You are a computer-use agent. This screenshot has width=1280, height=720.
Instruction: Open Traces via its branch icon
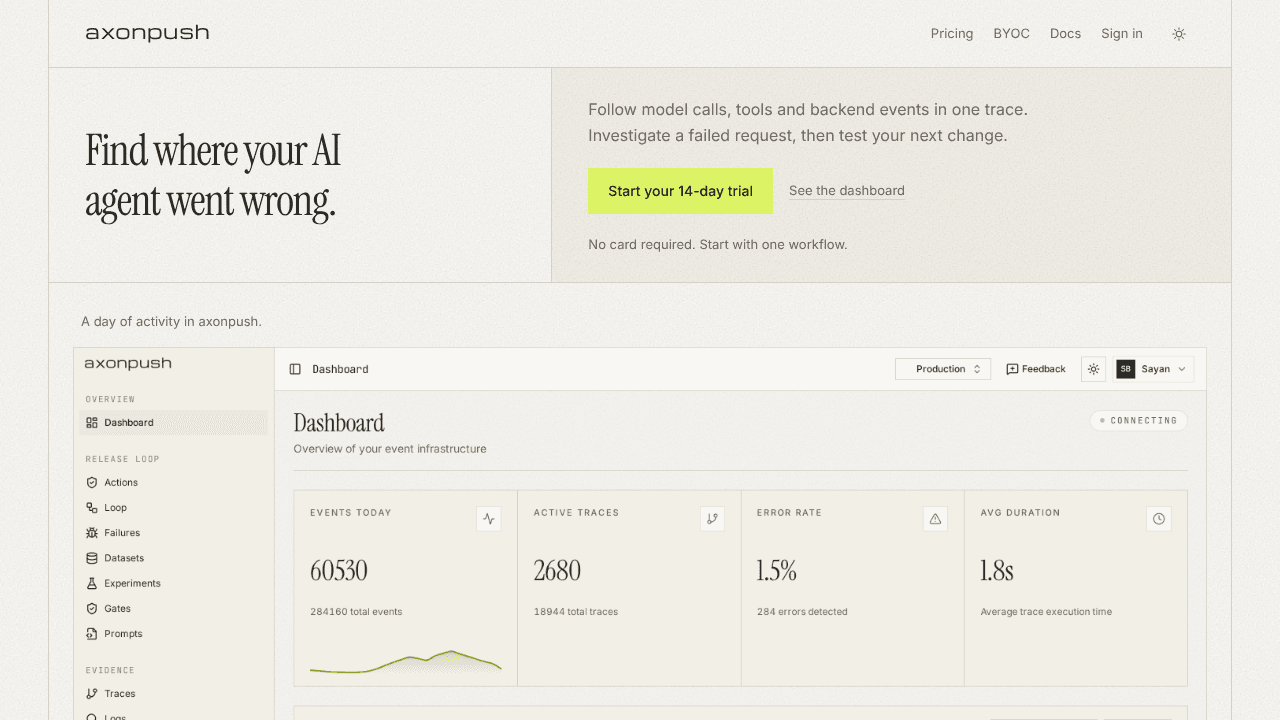coord(92,693)
